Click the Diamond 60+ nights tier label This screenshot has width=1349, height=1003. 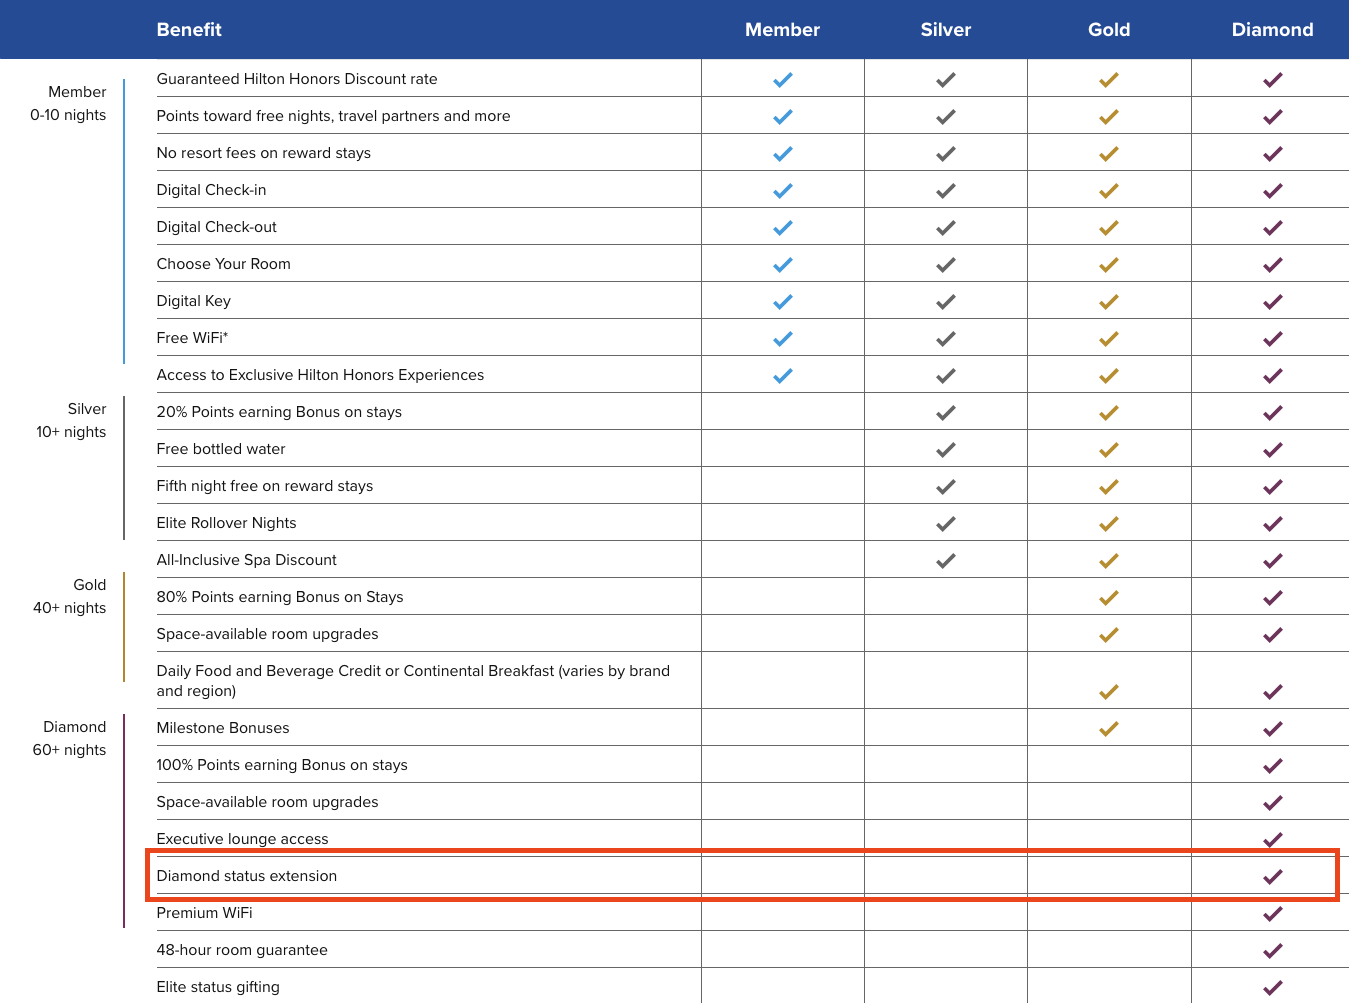click(x=70, y=738)
